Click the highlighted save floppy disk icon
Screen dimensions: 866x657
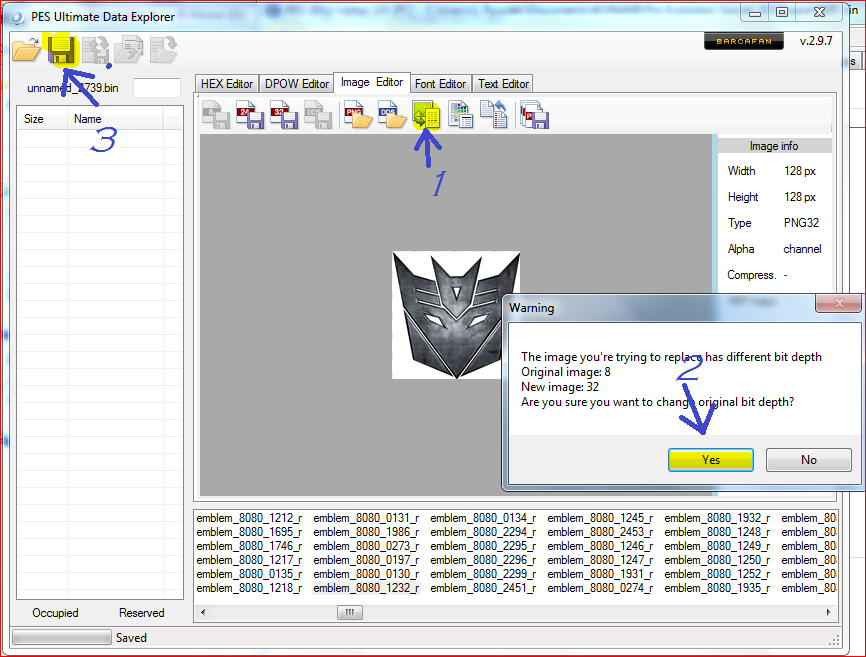61,50
